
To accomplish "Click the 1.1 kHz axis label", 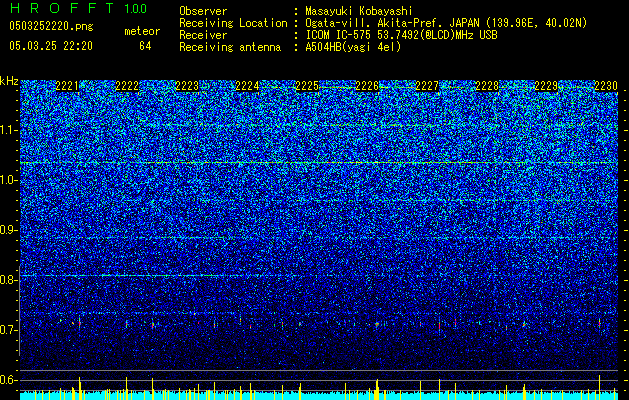I will click(x=9, y=130).
